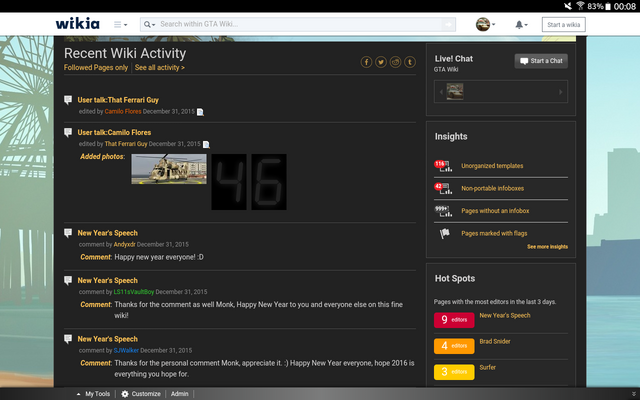The height and width of the screenshot is (400, 640).
Task: Open Pages marked with flags insight
Action: point(494,233)
